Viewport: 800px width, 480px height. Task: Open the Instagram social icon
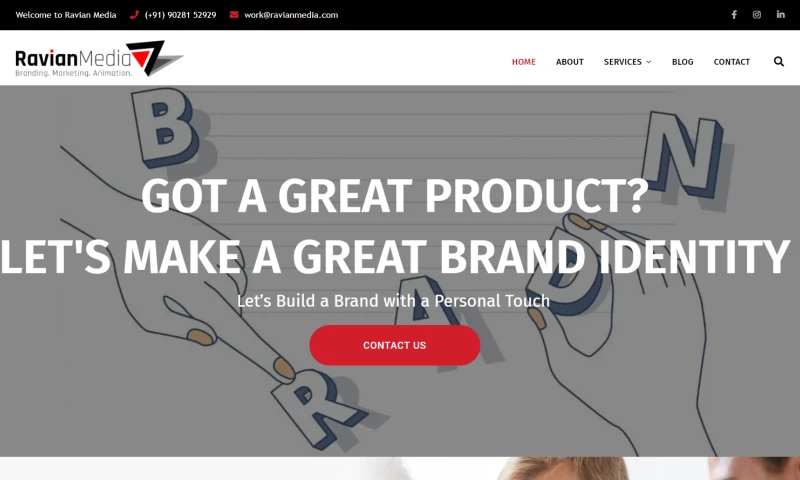pyautogui.click(x=757, y=15)
